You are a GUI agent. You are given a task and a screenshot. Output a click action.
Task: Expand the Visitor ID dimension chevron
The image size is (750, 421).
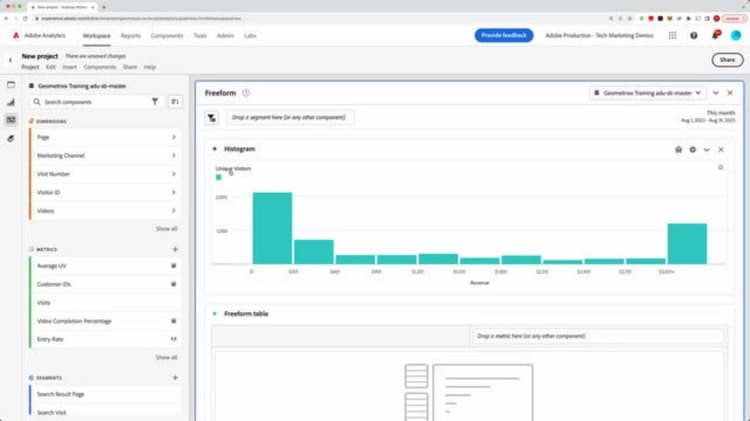[x=174, y=192]
